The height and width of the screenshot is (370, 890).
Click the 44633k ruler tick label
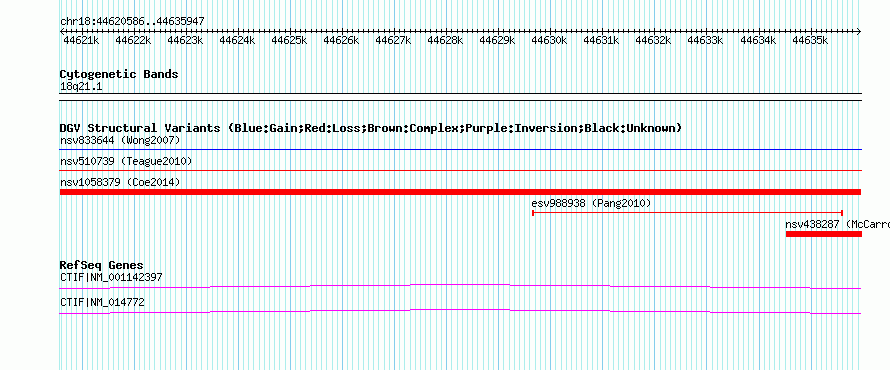(x=706, y=41)
